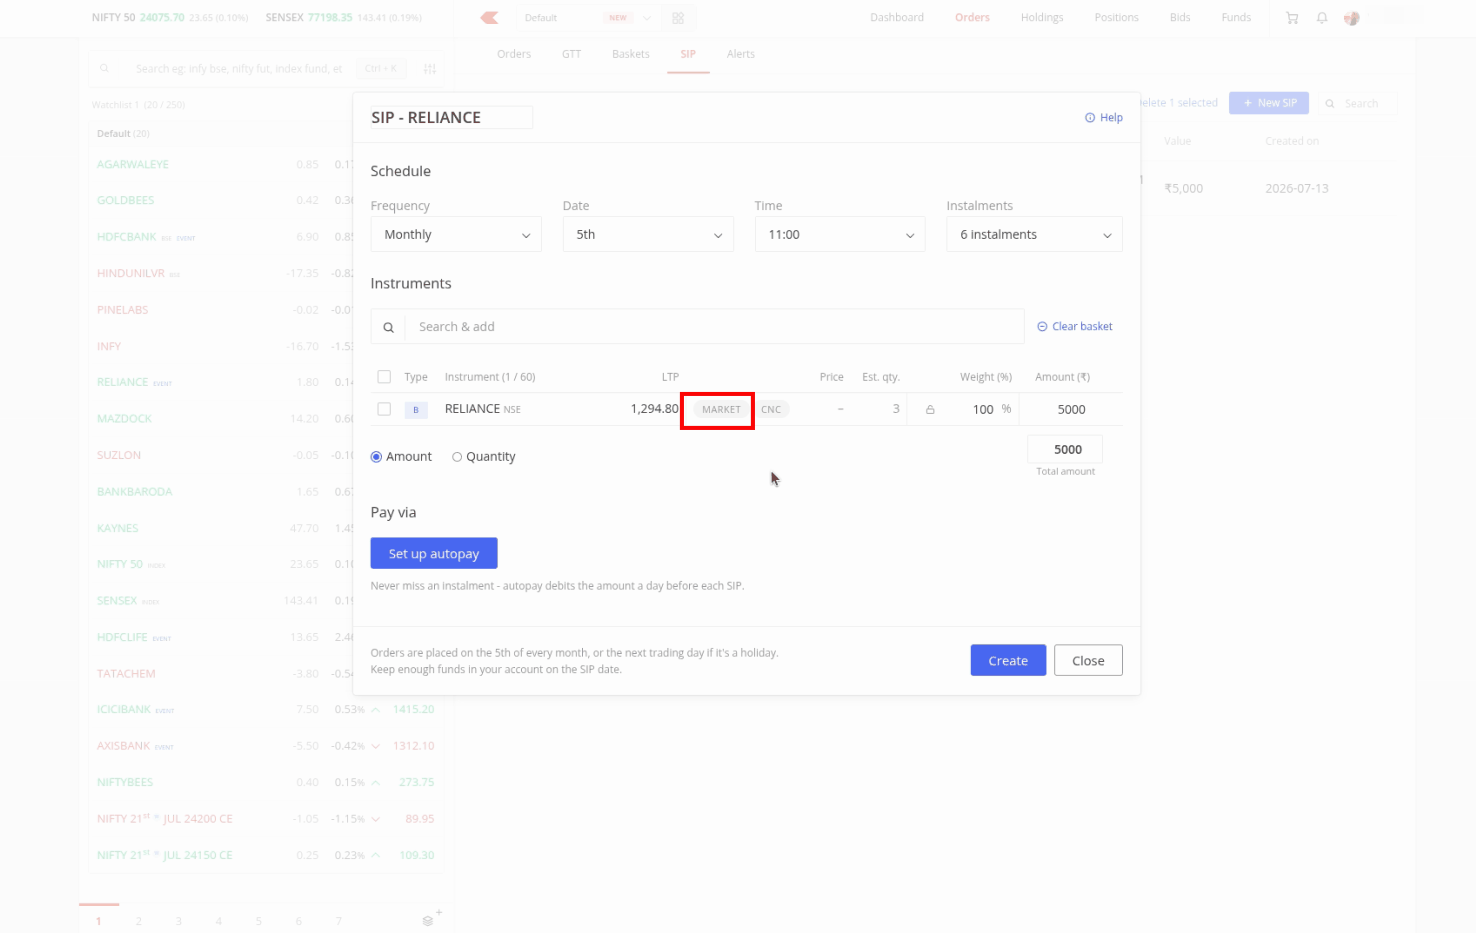Viewport: 1476px width, 933px height.
Task: Open watchlist page 2
Action: point(139,921)
